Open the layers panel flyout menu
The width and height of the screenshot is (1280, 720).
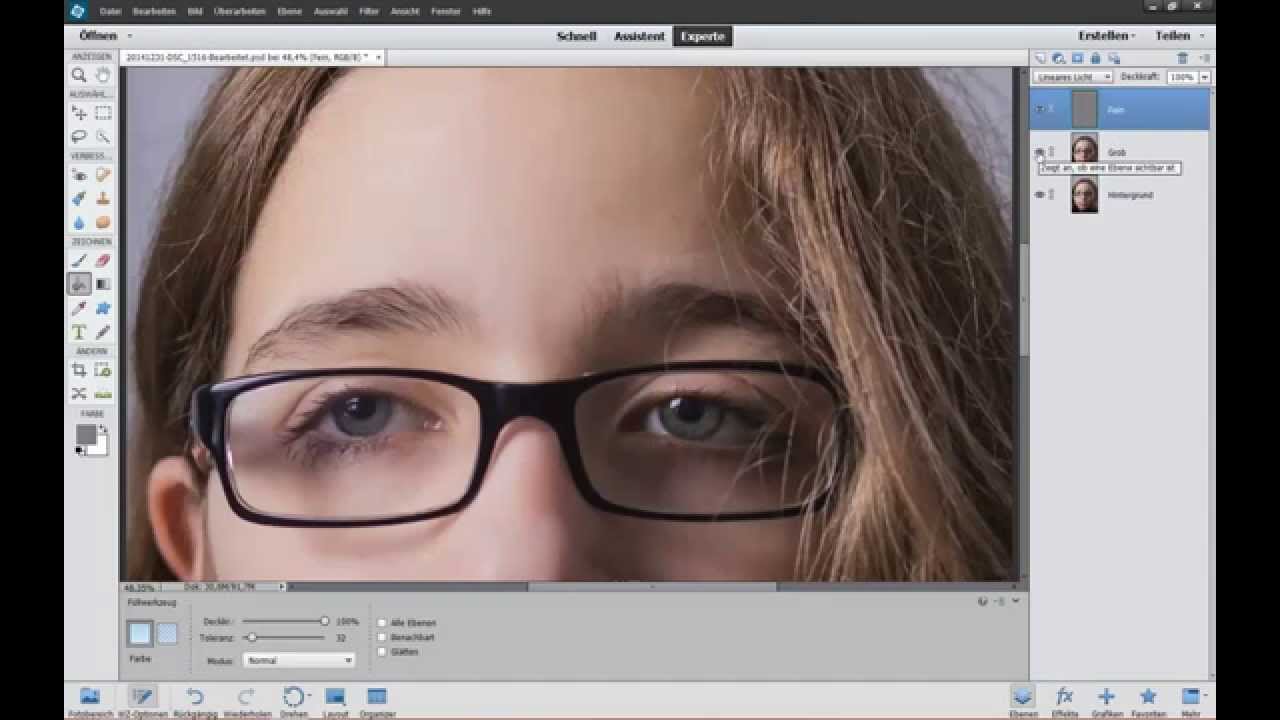coord(1204,59)
